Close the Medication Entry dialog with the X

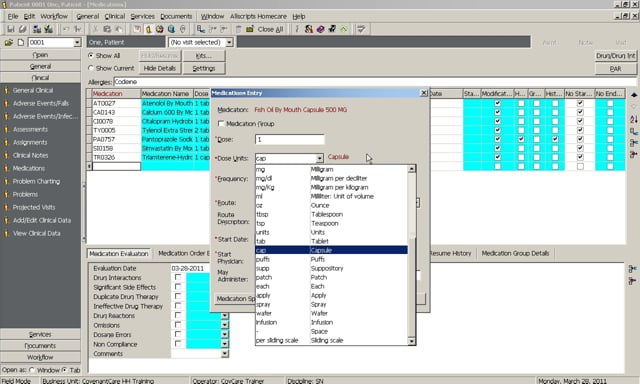click(x=424, y=93)
